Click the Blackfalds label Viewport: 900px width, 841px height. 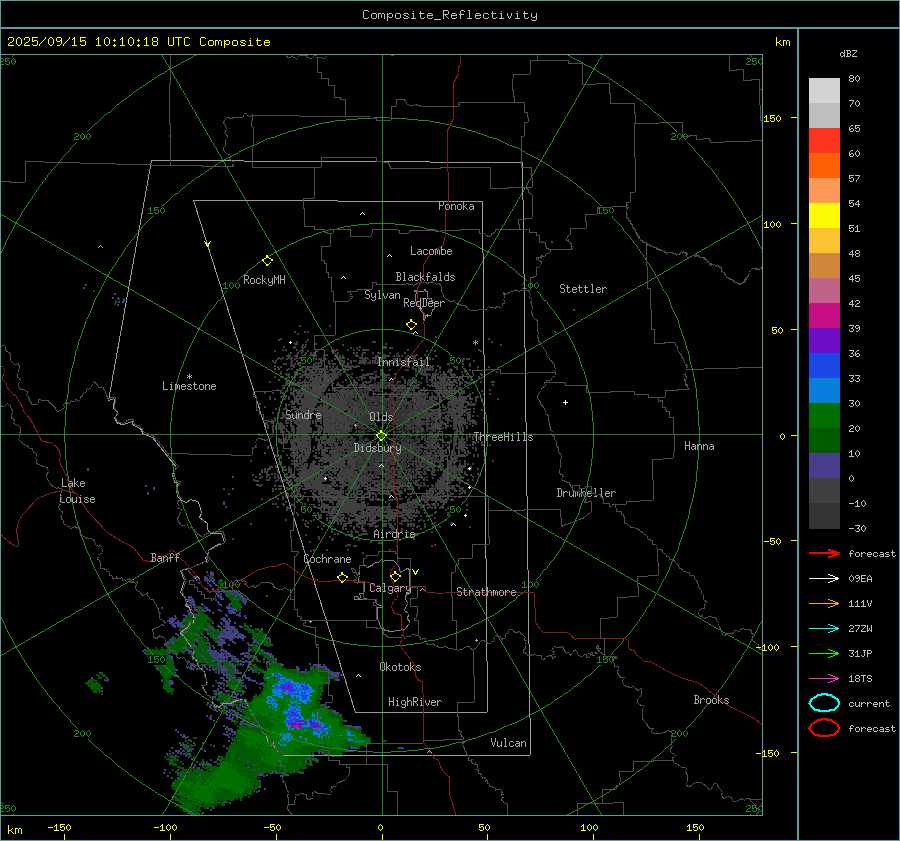tap(425, 277)
